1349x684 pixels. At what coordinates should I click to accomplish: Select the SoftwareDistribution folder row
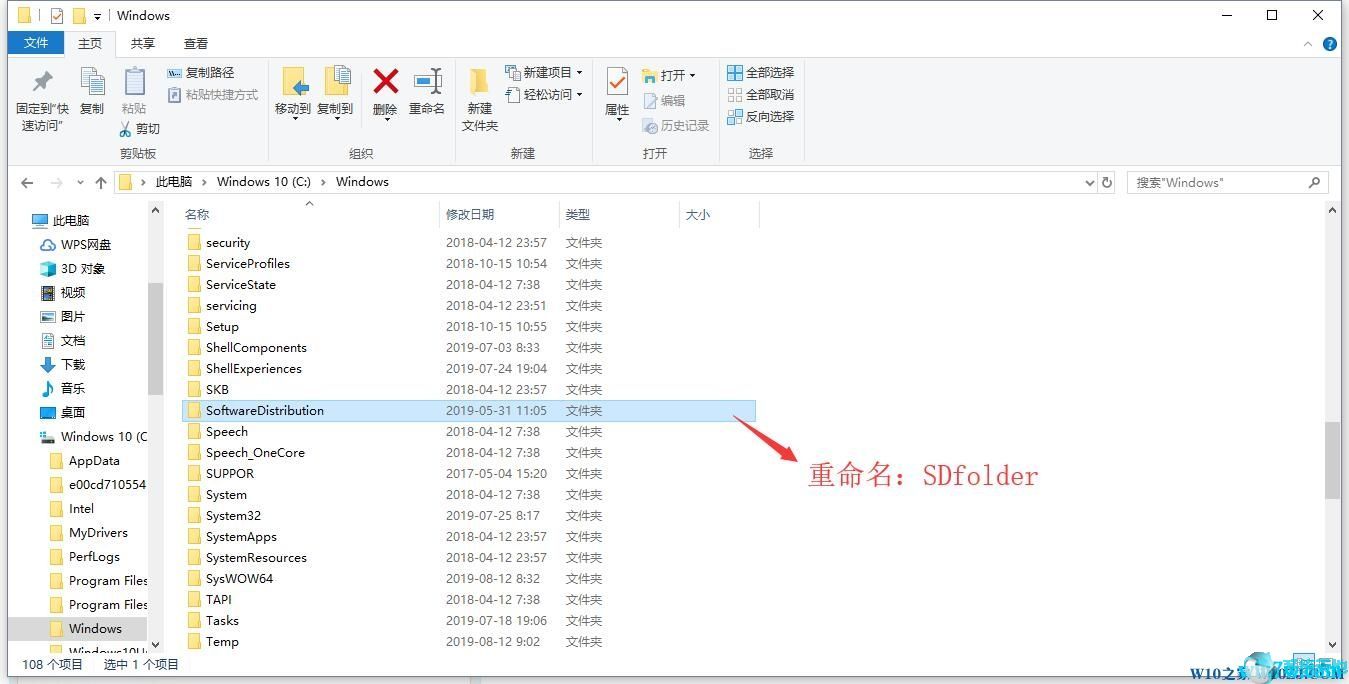tap(469, 411)
